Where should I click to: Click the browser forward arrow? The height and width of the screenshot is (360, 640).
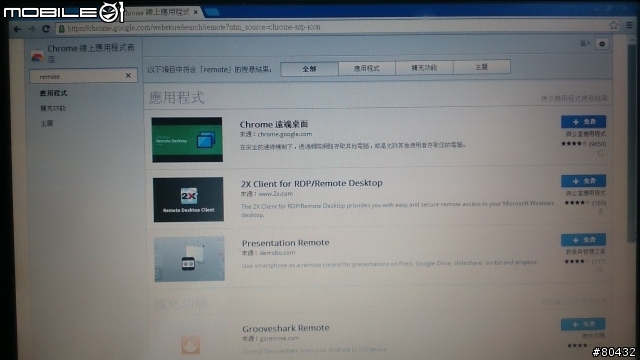[32, 29]
